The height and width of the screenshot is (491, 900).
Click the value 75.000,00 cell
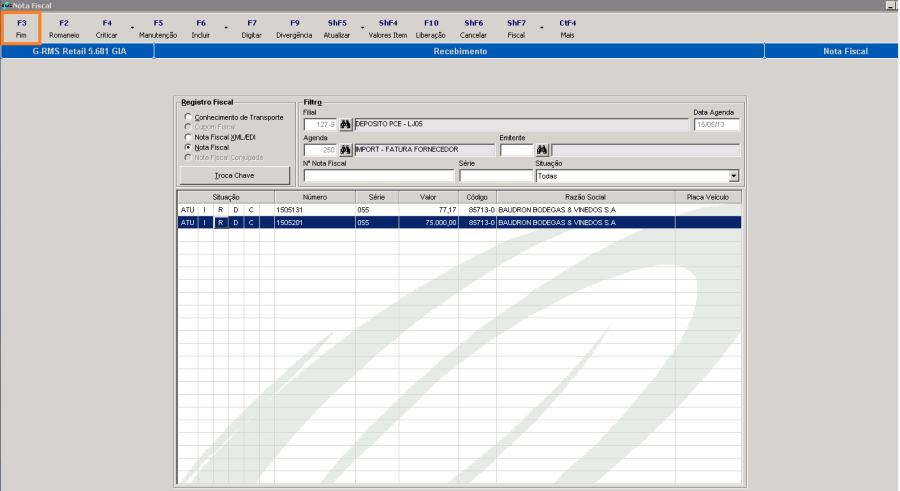tap(429, 222)
